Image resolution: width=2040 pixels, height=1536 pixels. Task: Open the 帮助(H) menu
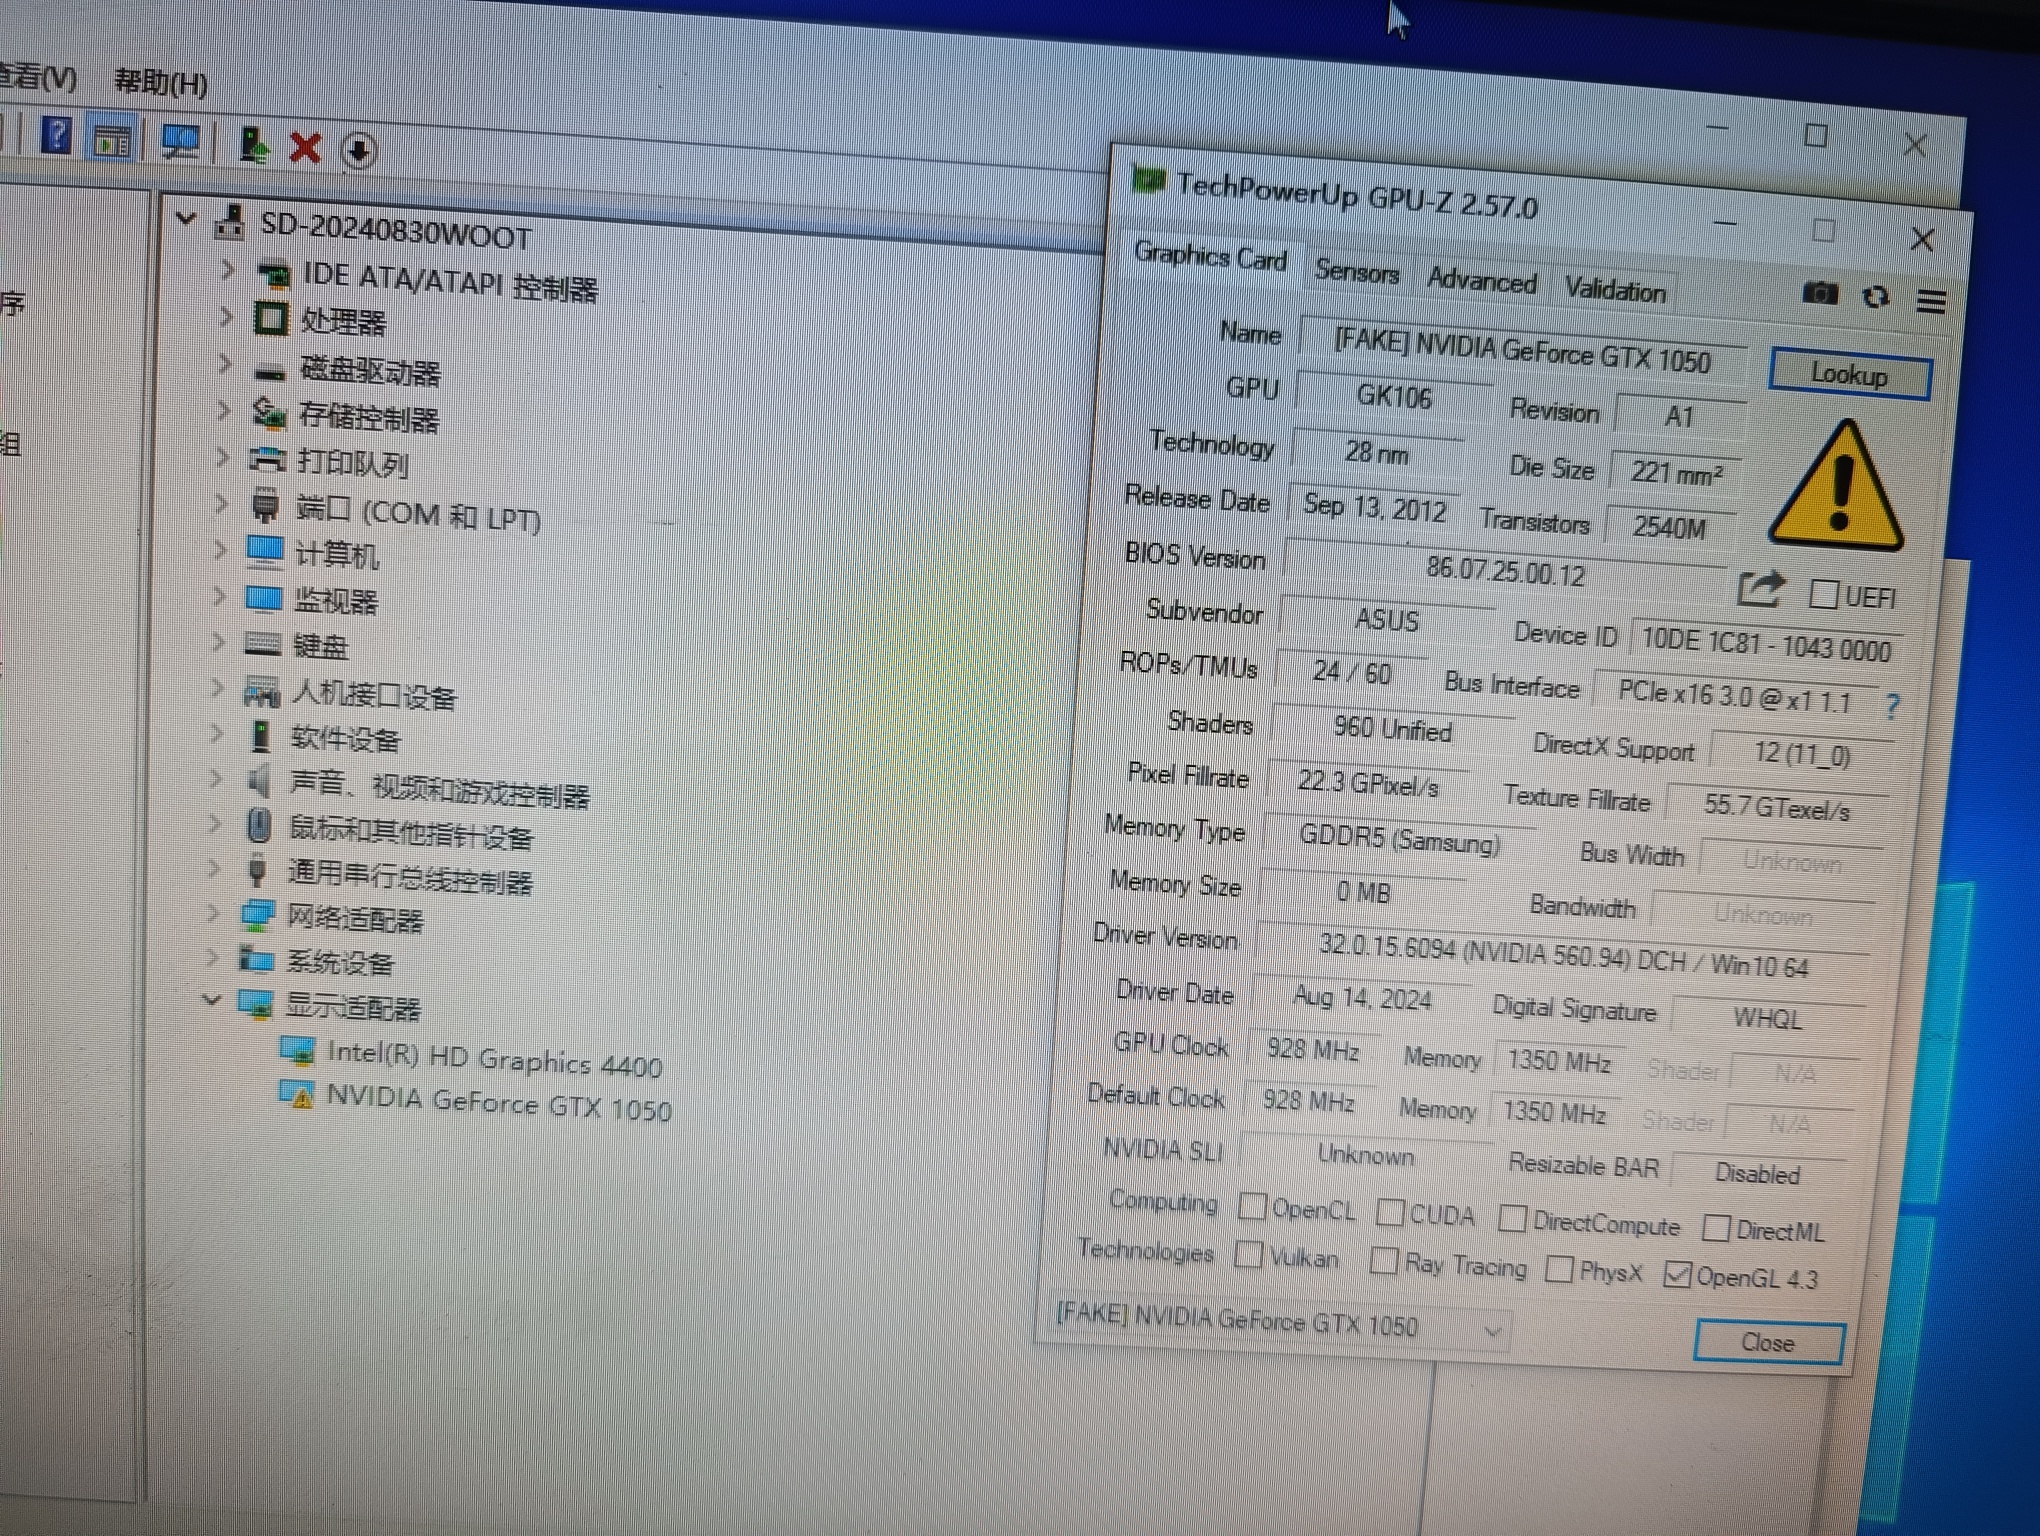[160, 82]
